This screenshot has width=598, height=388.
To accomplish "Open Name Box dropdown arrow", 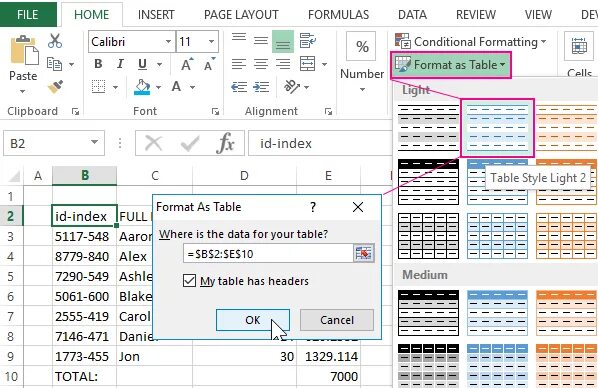I will [x=94, y=143].
